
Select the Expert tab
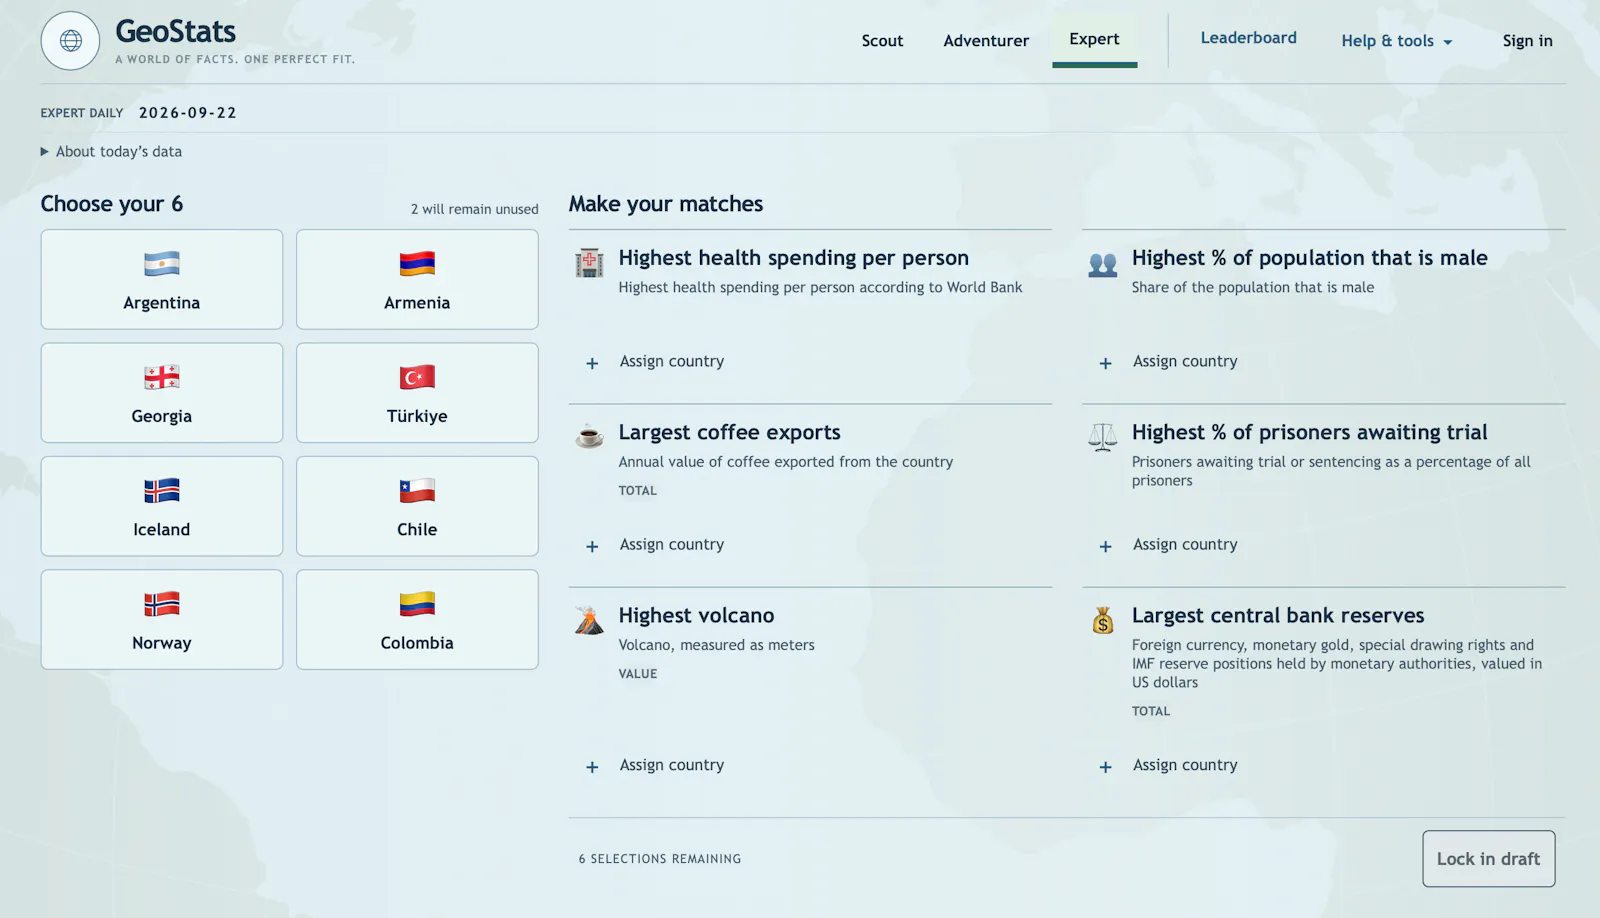tap(1094, 39)
